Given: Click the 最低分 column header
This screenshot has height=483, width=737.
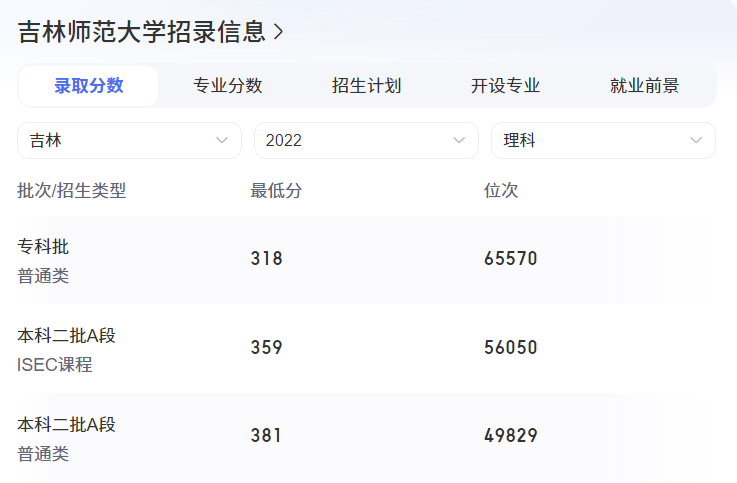Looking at the screenshot, I should [276, 190].
